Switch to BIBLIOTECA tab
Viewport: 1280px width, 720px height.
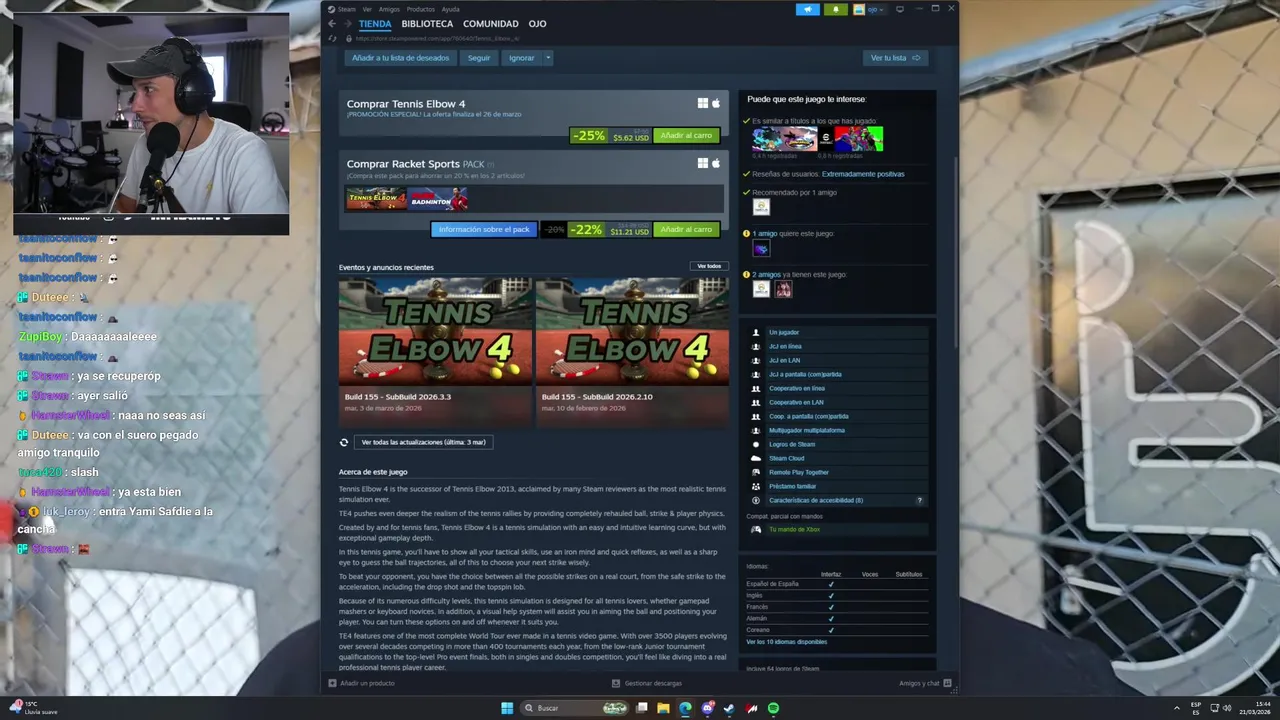tap(427, 24)
